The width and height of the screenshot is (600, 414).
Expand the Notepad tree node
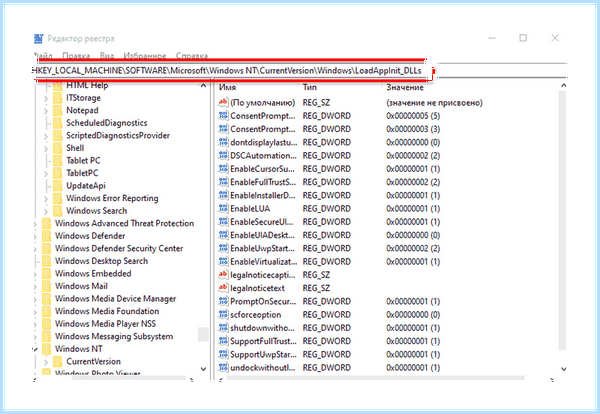(46, 111)
